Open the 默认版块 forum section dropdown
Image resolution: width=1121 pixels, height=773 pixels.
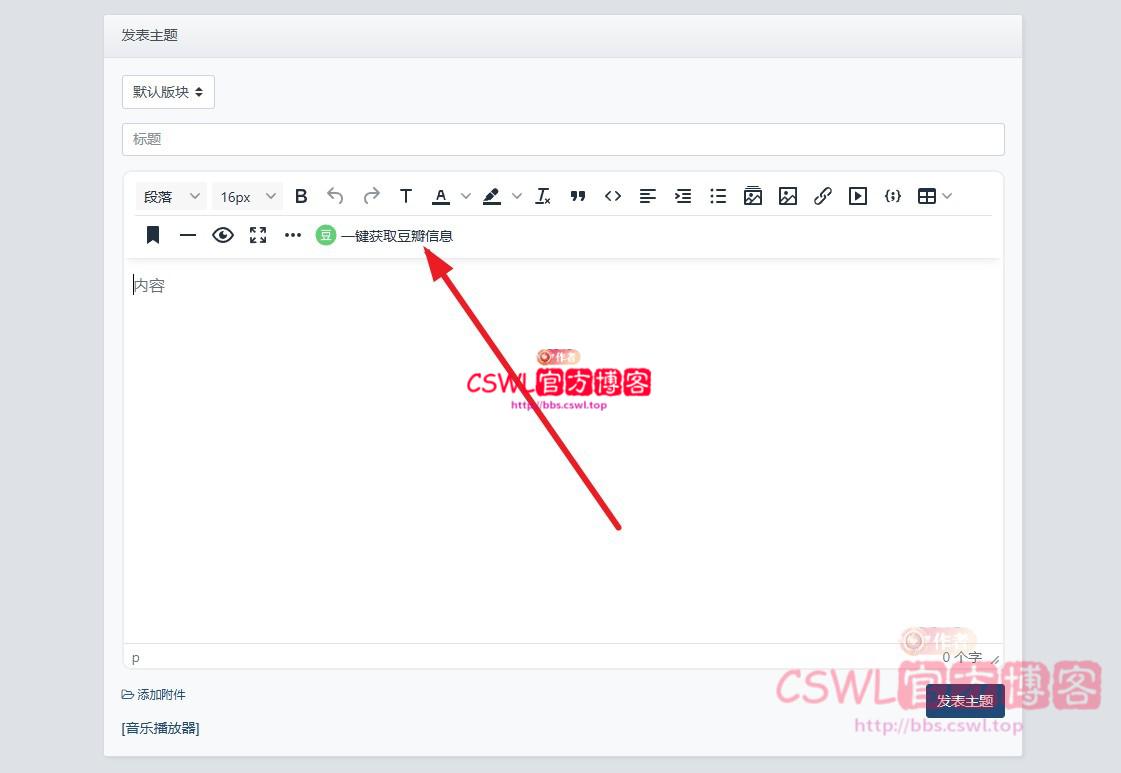coord(168,92)
